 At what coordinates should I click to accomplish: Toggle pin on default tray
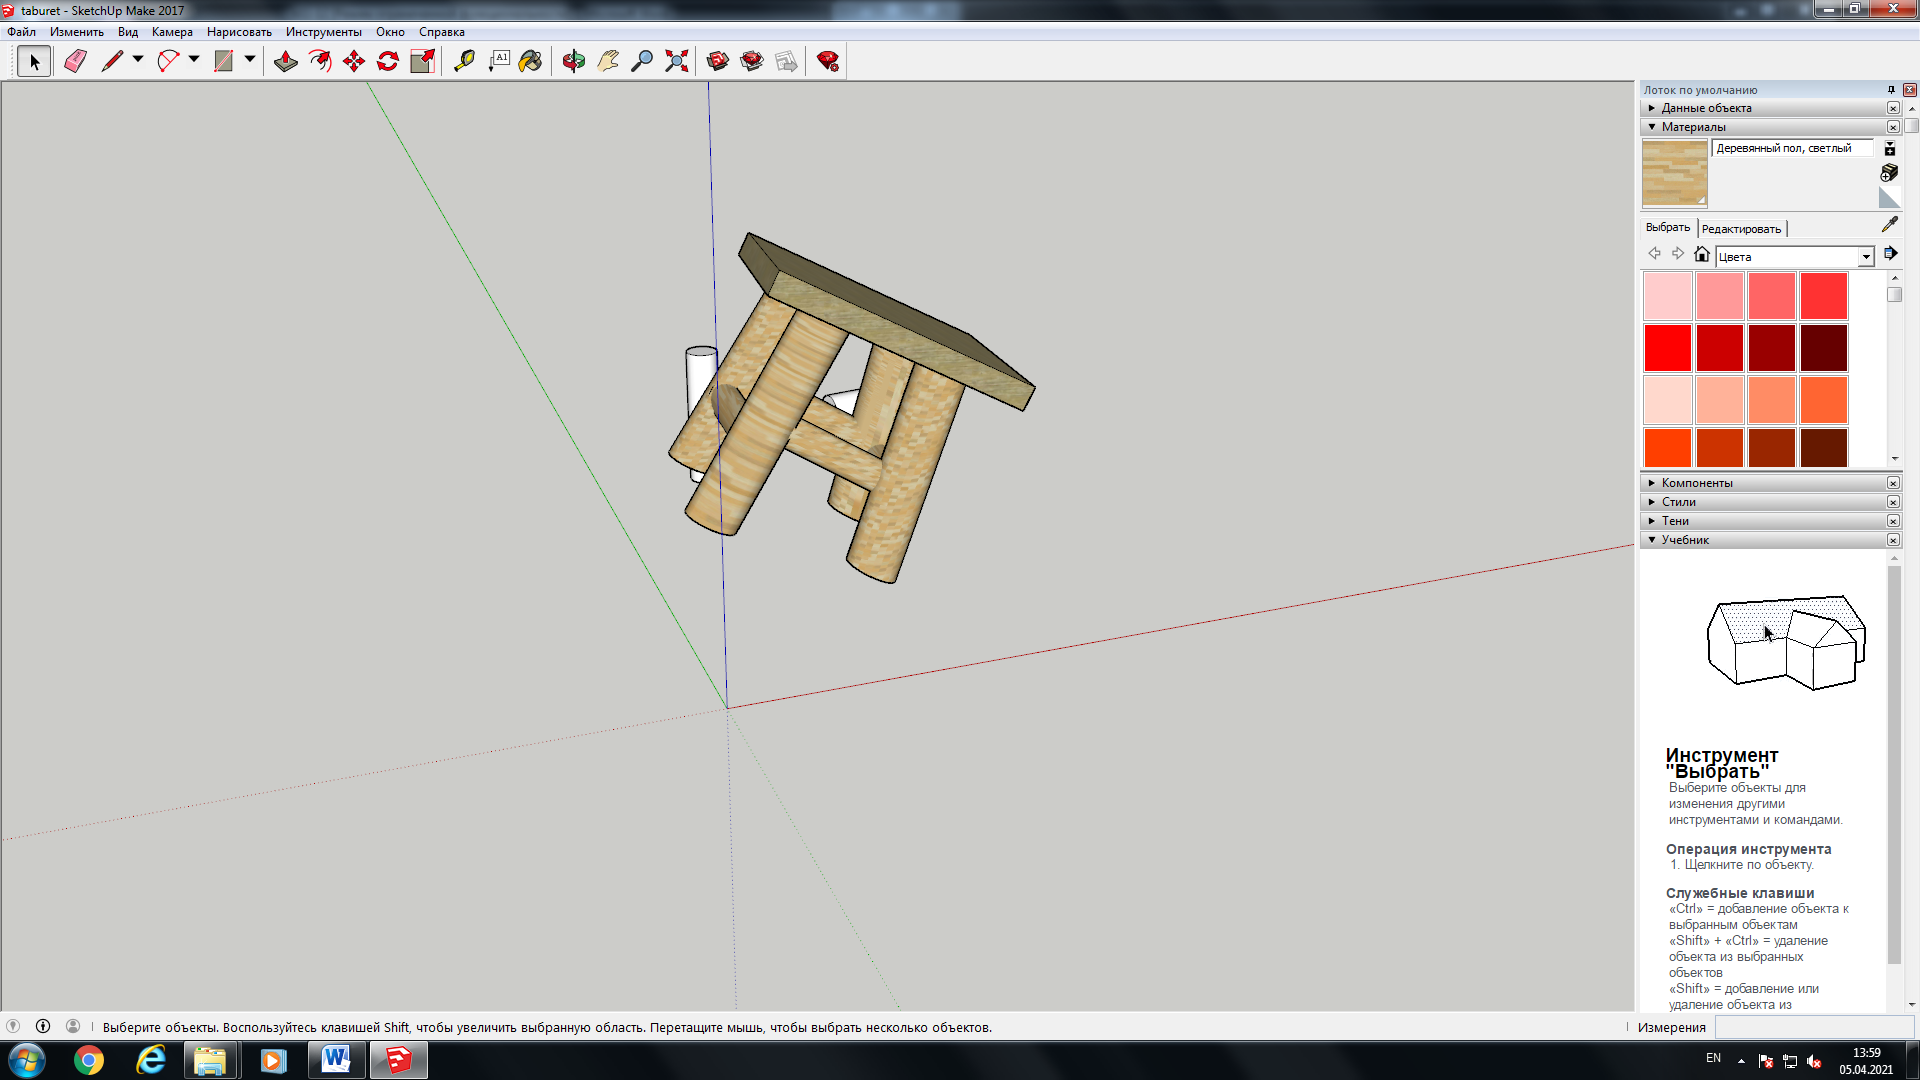1891,89
